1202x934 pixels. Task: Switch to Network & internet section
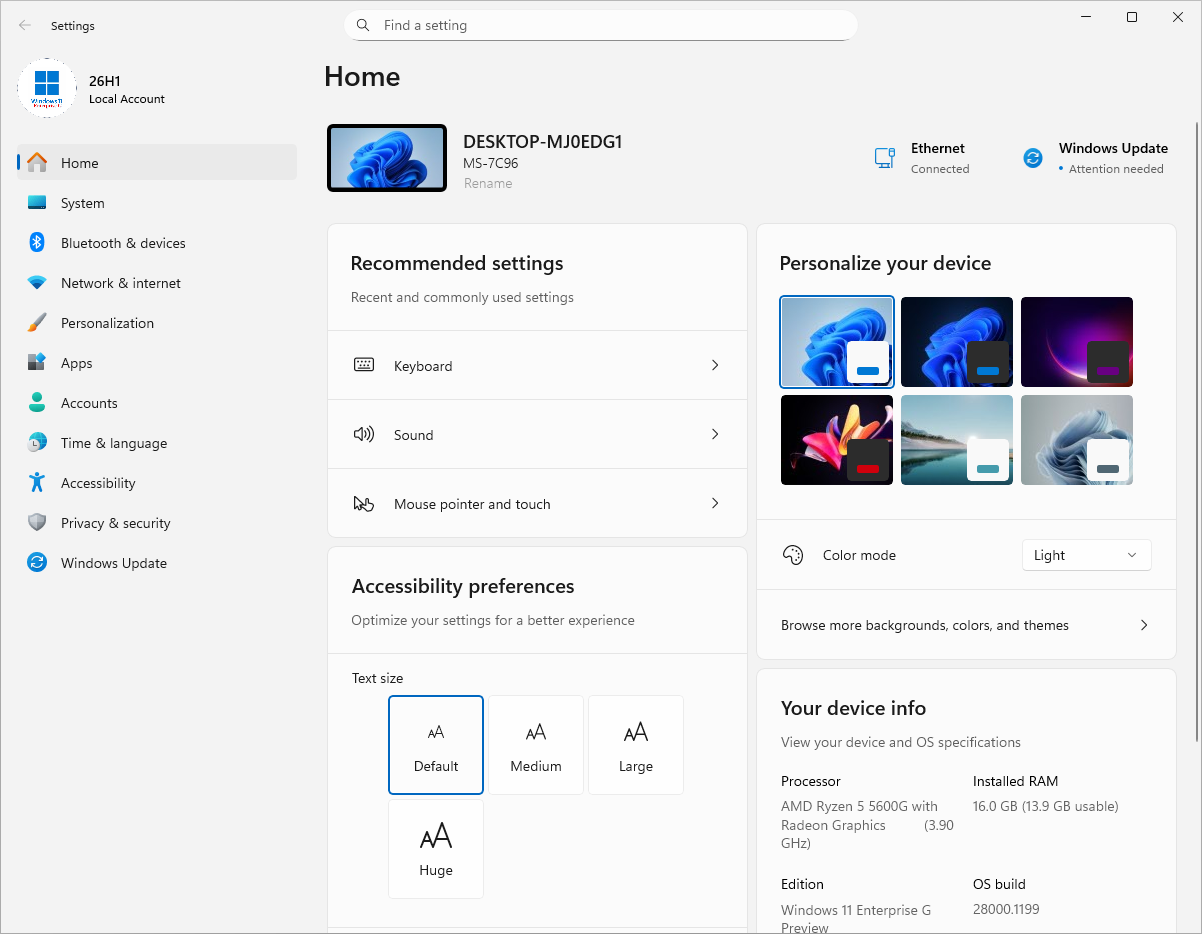tap(157, 283)
